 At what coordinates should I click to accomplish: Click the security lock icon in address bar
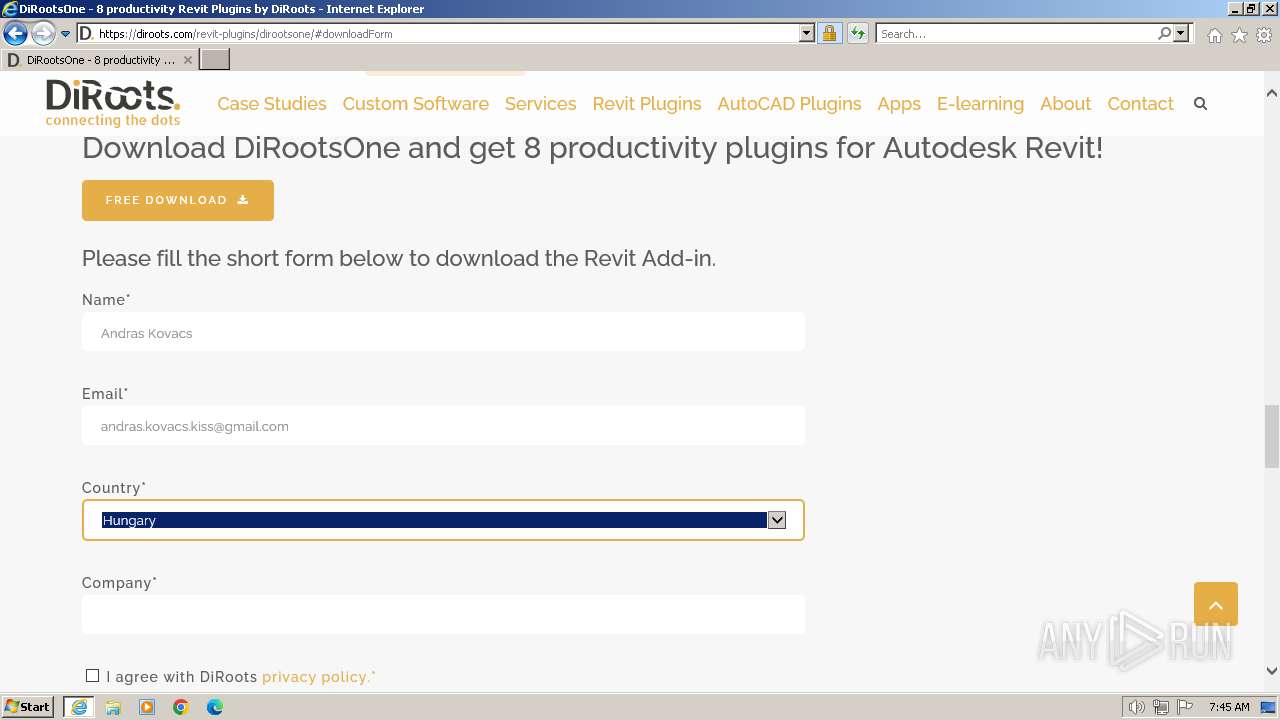pos(829,34)
